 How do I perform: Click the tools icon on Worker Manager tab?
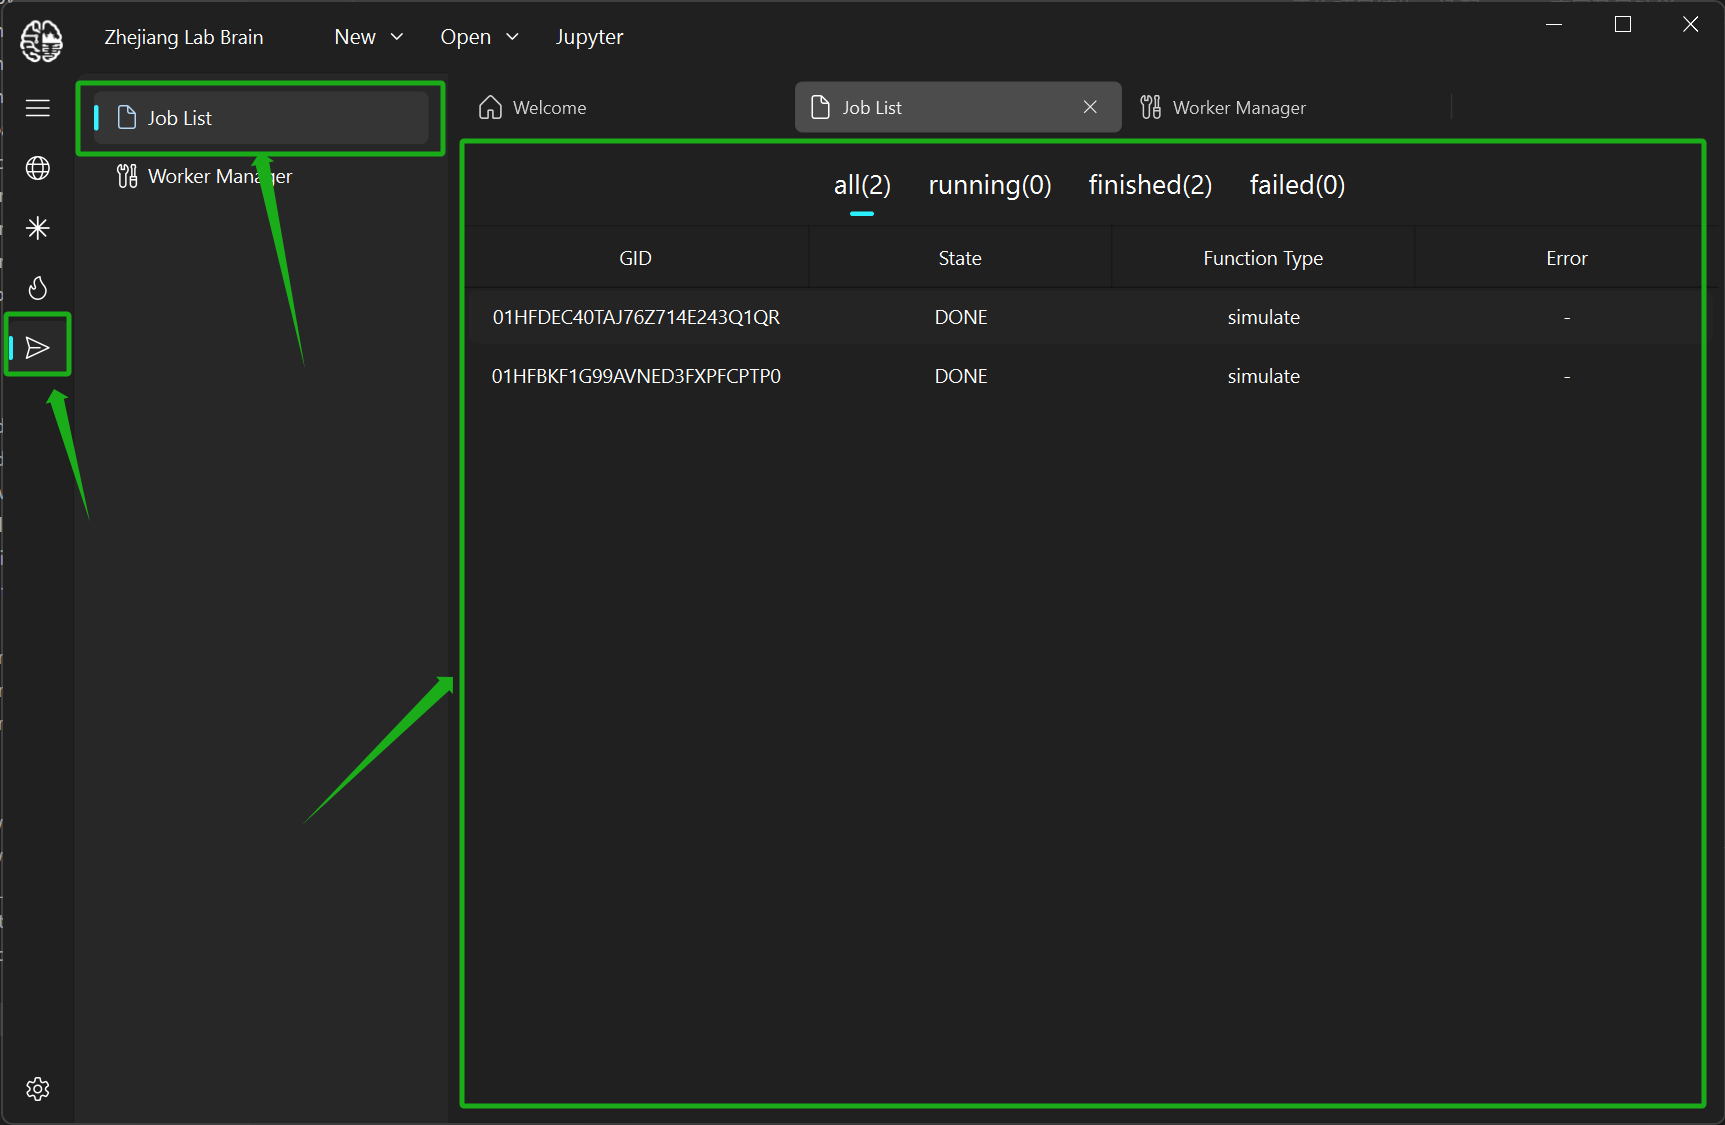1151,107
